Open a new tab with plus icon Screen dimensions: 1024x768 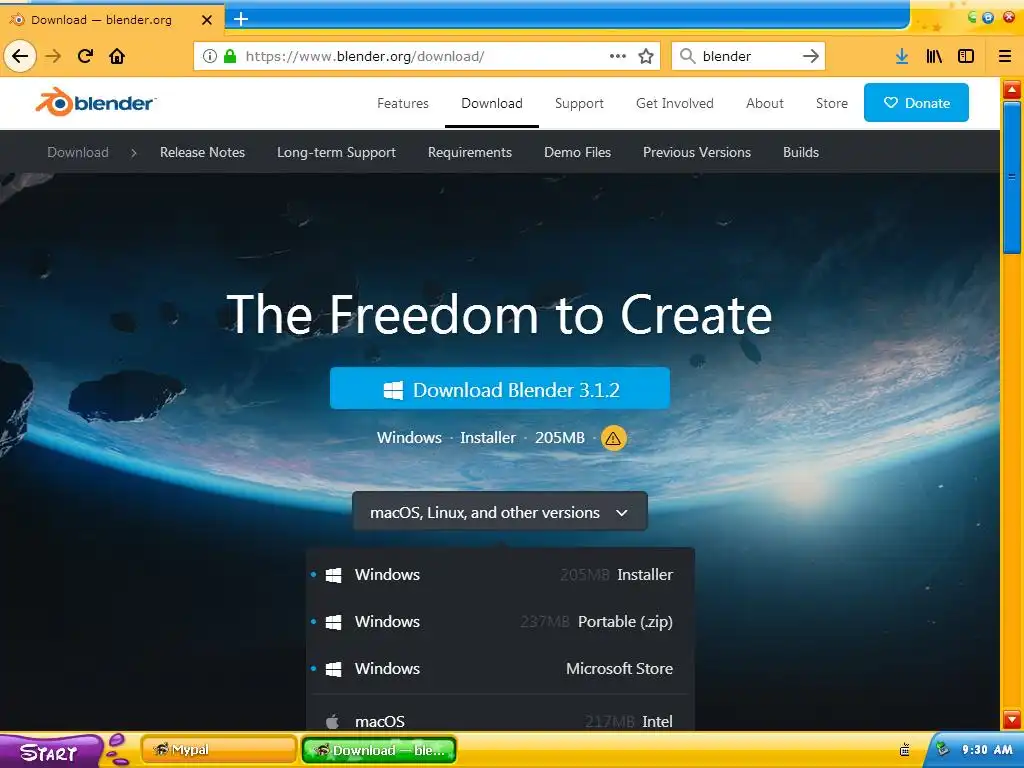coord(241,19)
